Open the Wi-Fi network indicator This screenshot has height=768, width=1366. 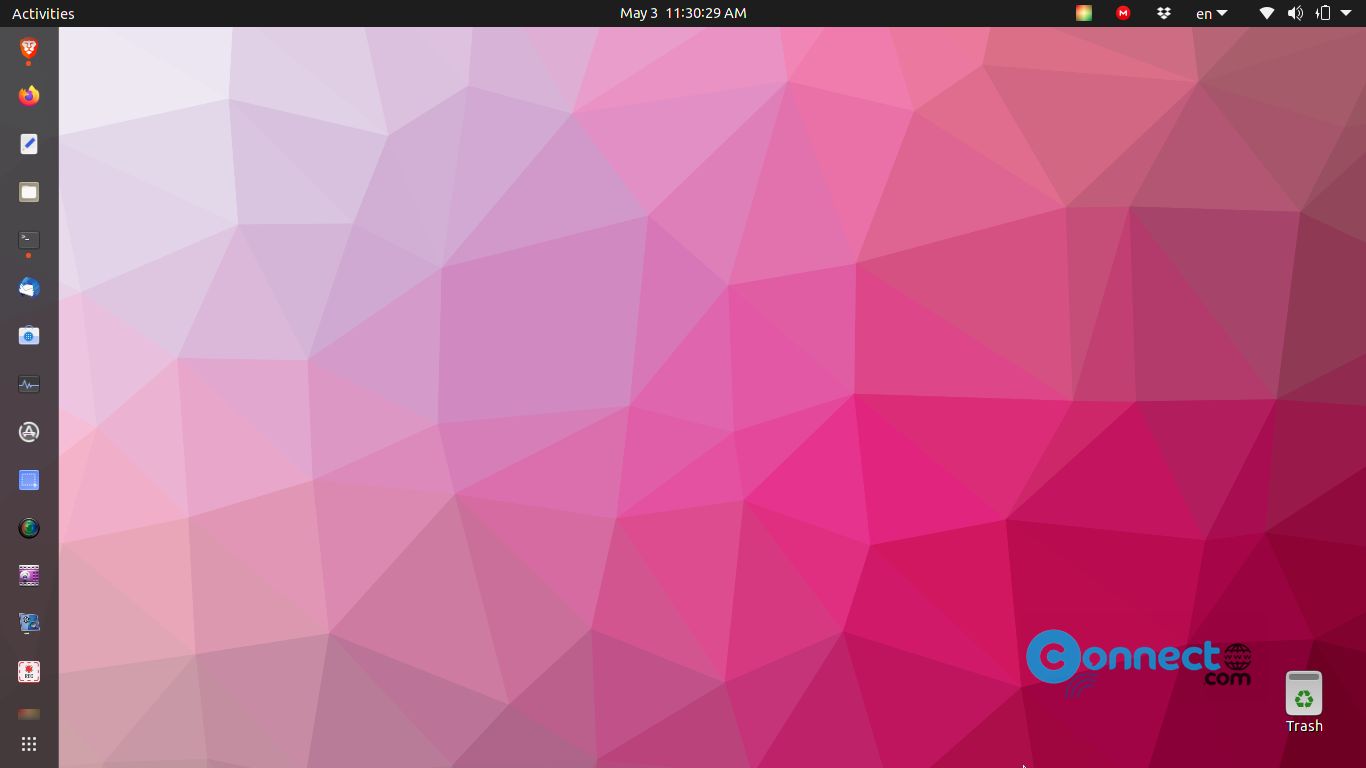point(1266,13)
